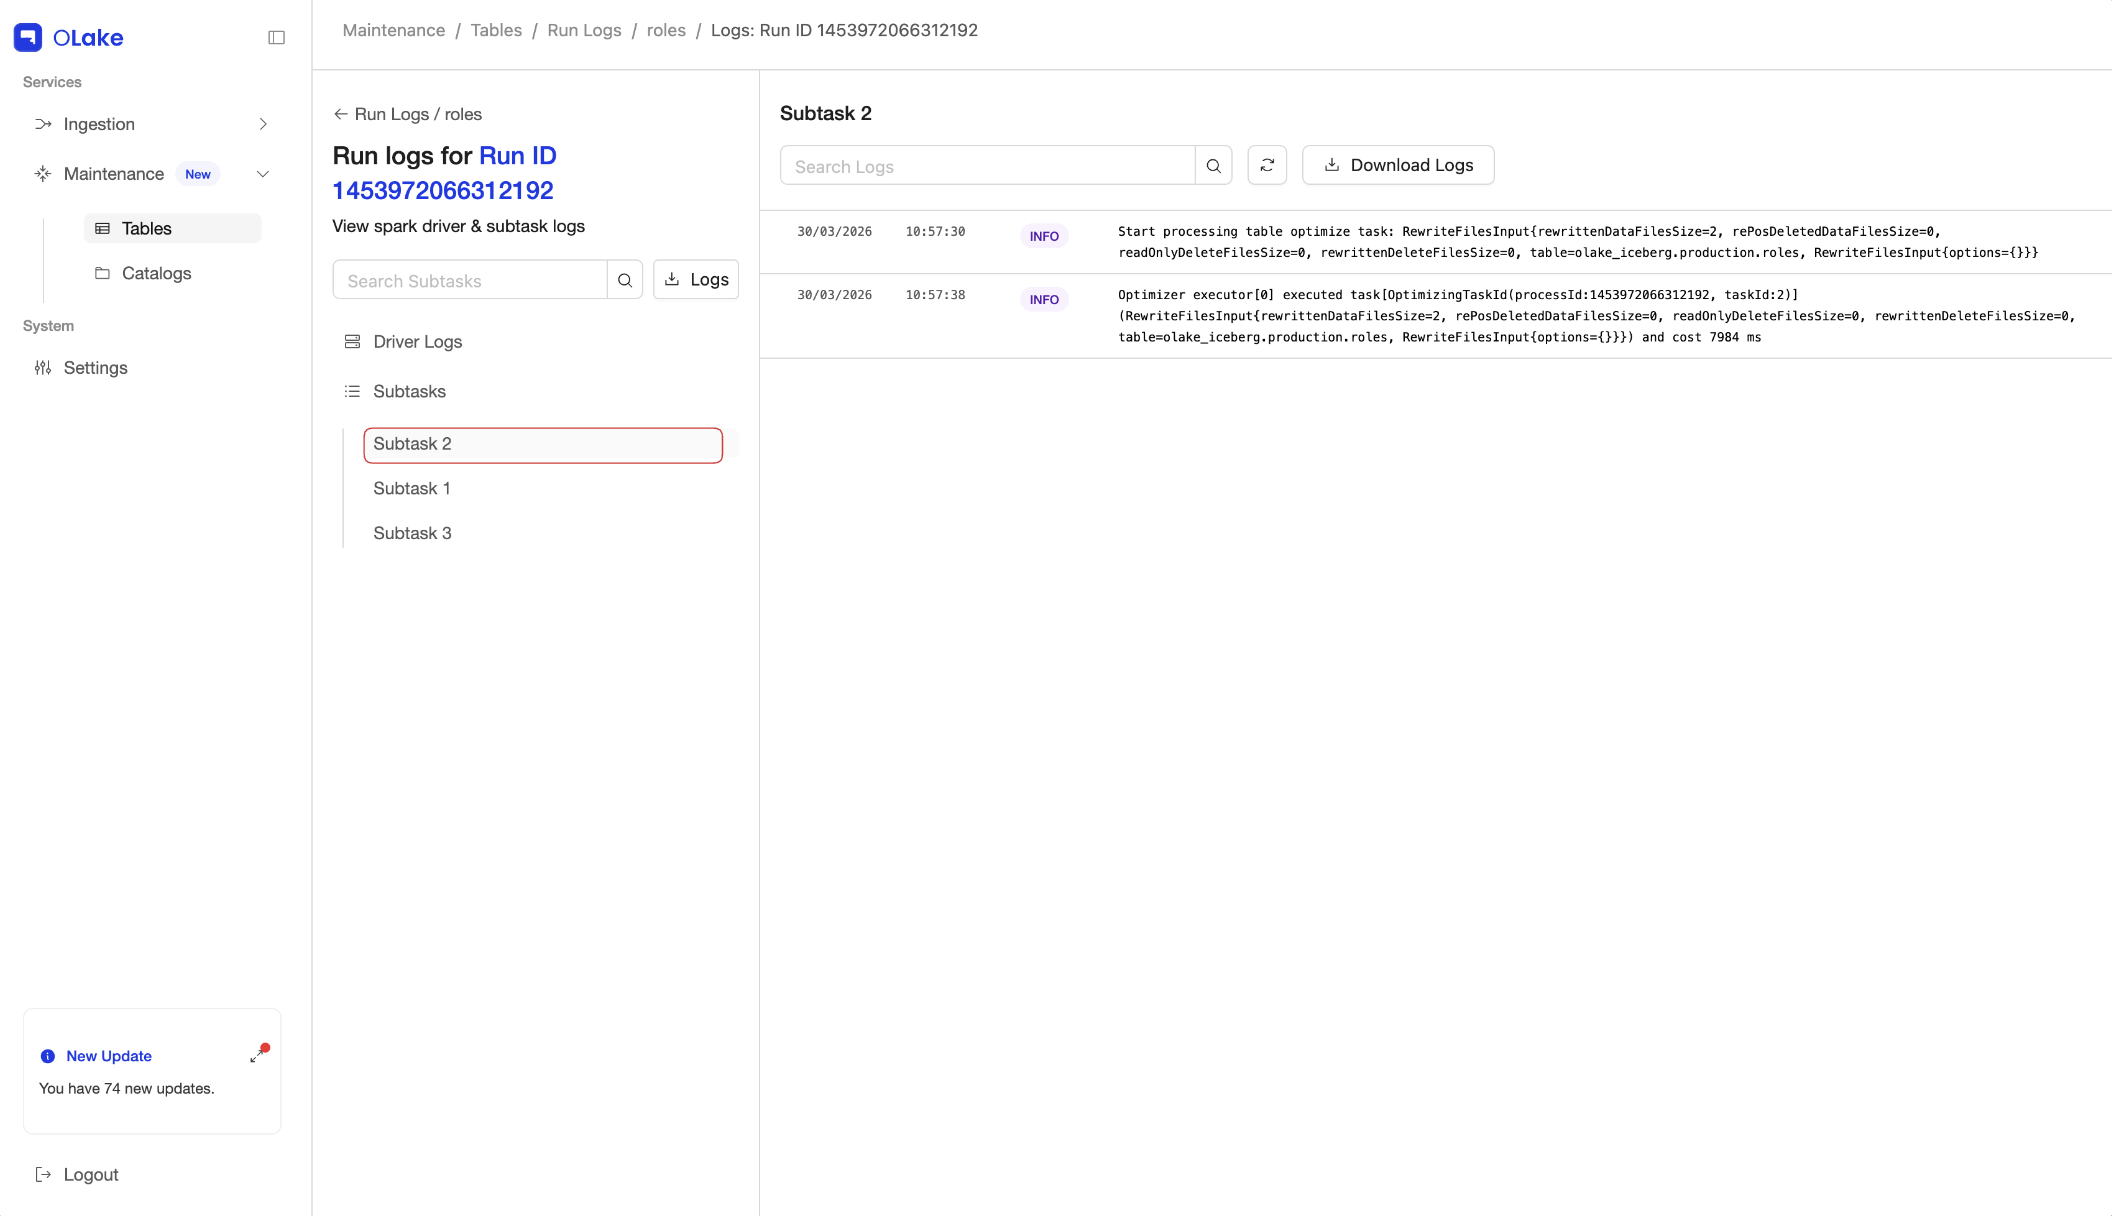Select Subtask 1 from the subtask list
This screenshot has width=2112, height=1216.
[411, 488]
